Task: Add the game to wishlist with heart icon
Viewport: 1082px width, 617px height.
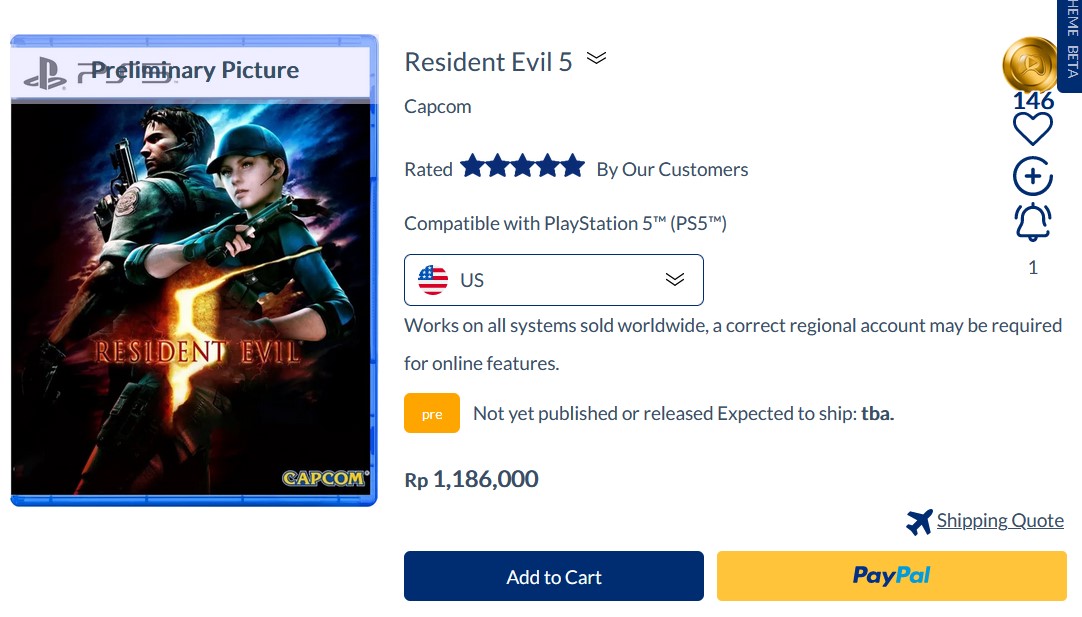Action: 1032,129
